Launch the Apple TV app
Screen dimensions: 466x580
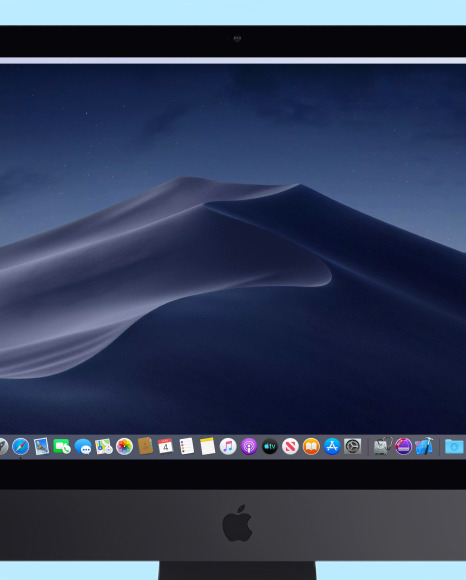270,446
